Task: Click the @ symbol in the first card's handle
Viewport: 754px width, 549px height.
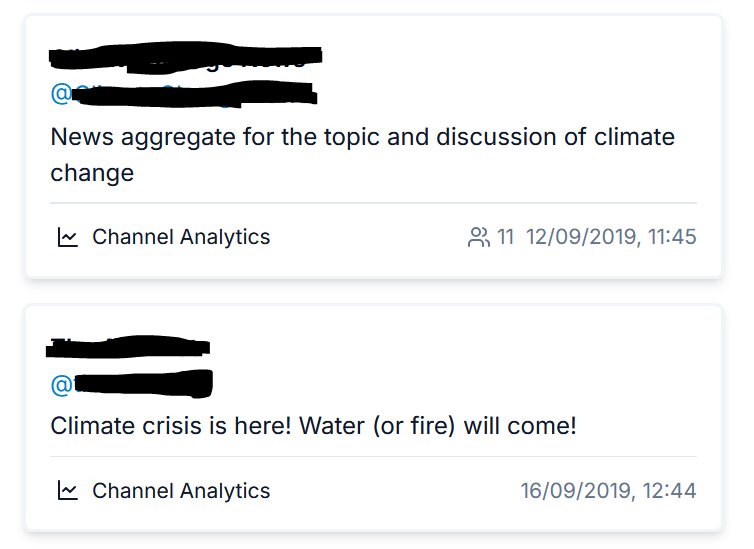Action: (60, 94)
